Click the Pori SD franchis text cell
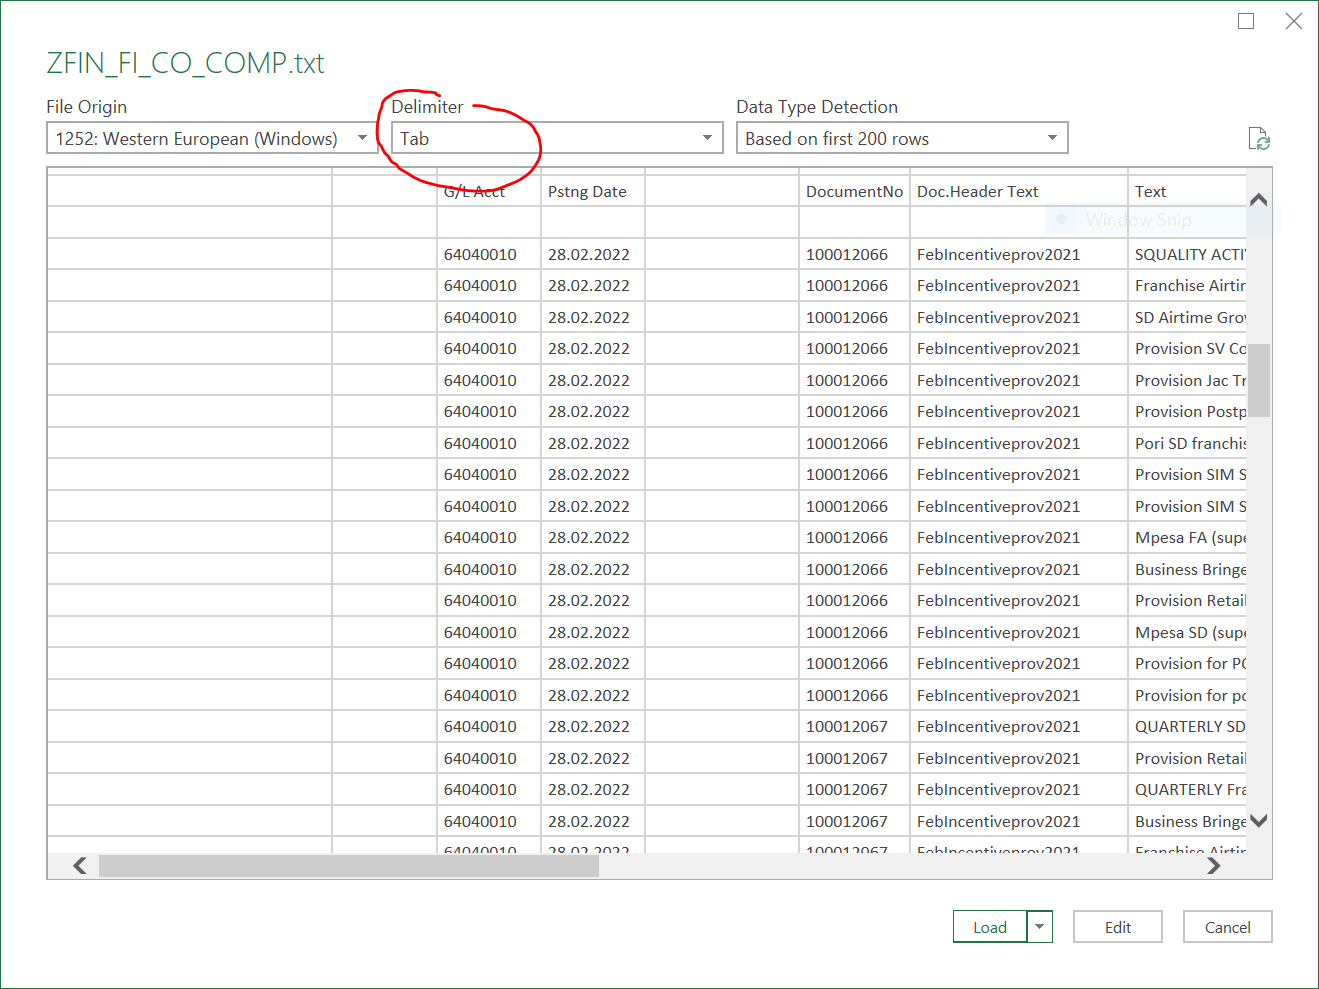The height and width of the screenshot is (989, 1319). [1187, 443]
